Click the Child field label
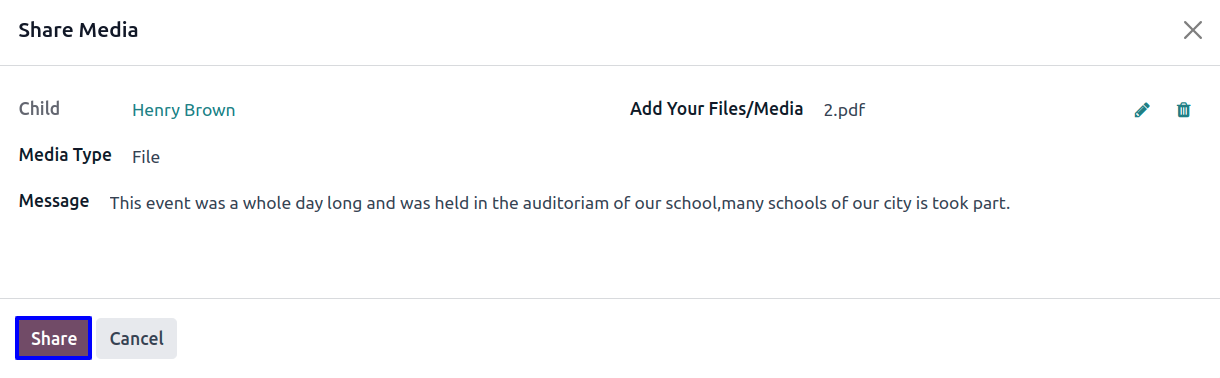The image size is (1220, 378). (39, 108)
